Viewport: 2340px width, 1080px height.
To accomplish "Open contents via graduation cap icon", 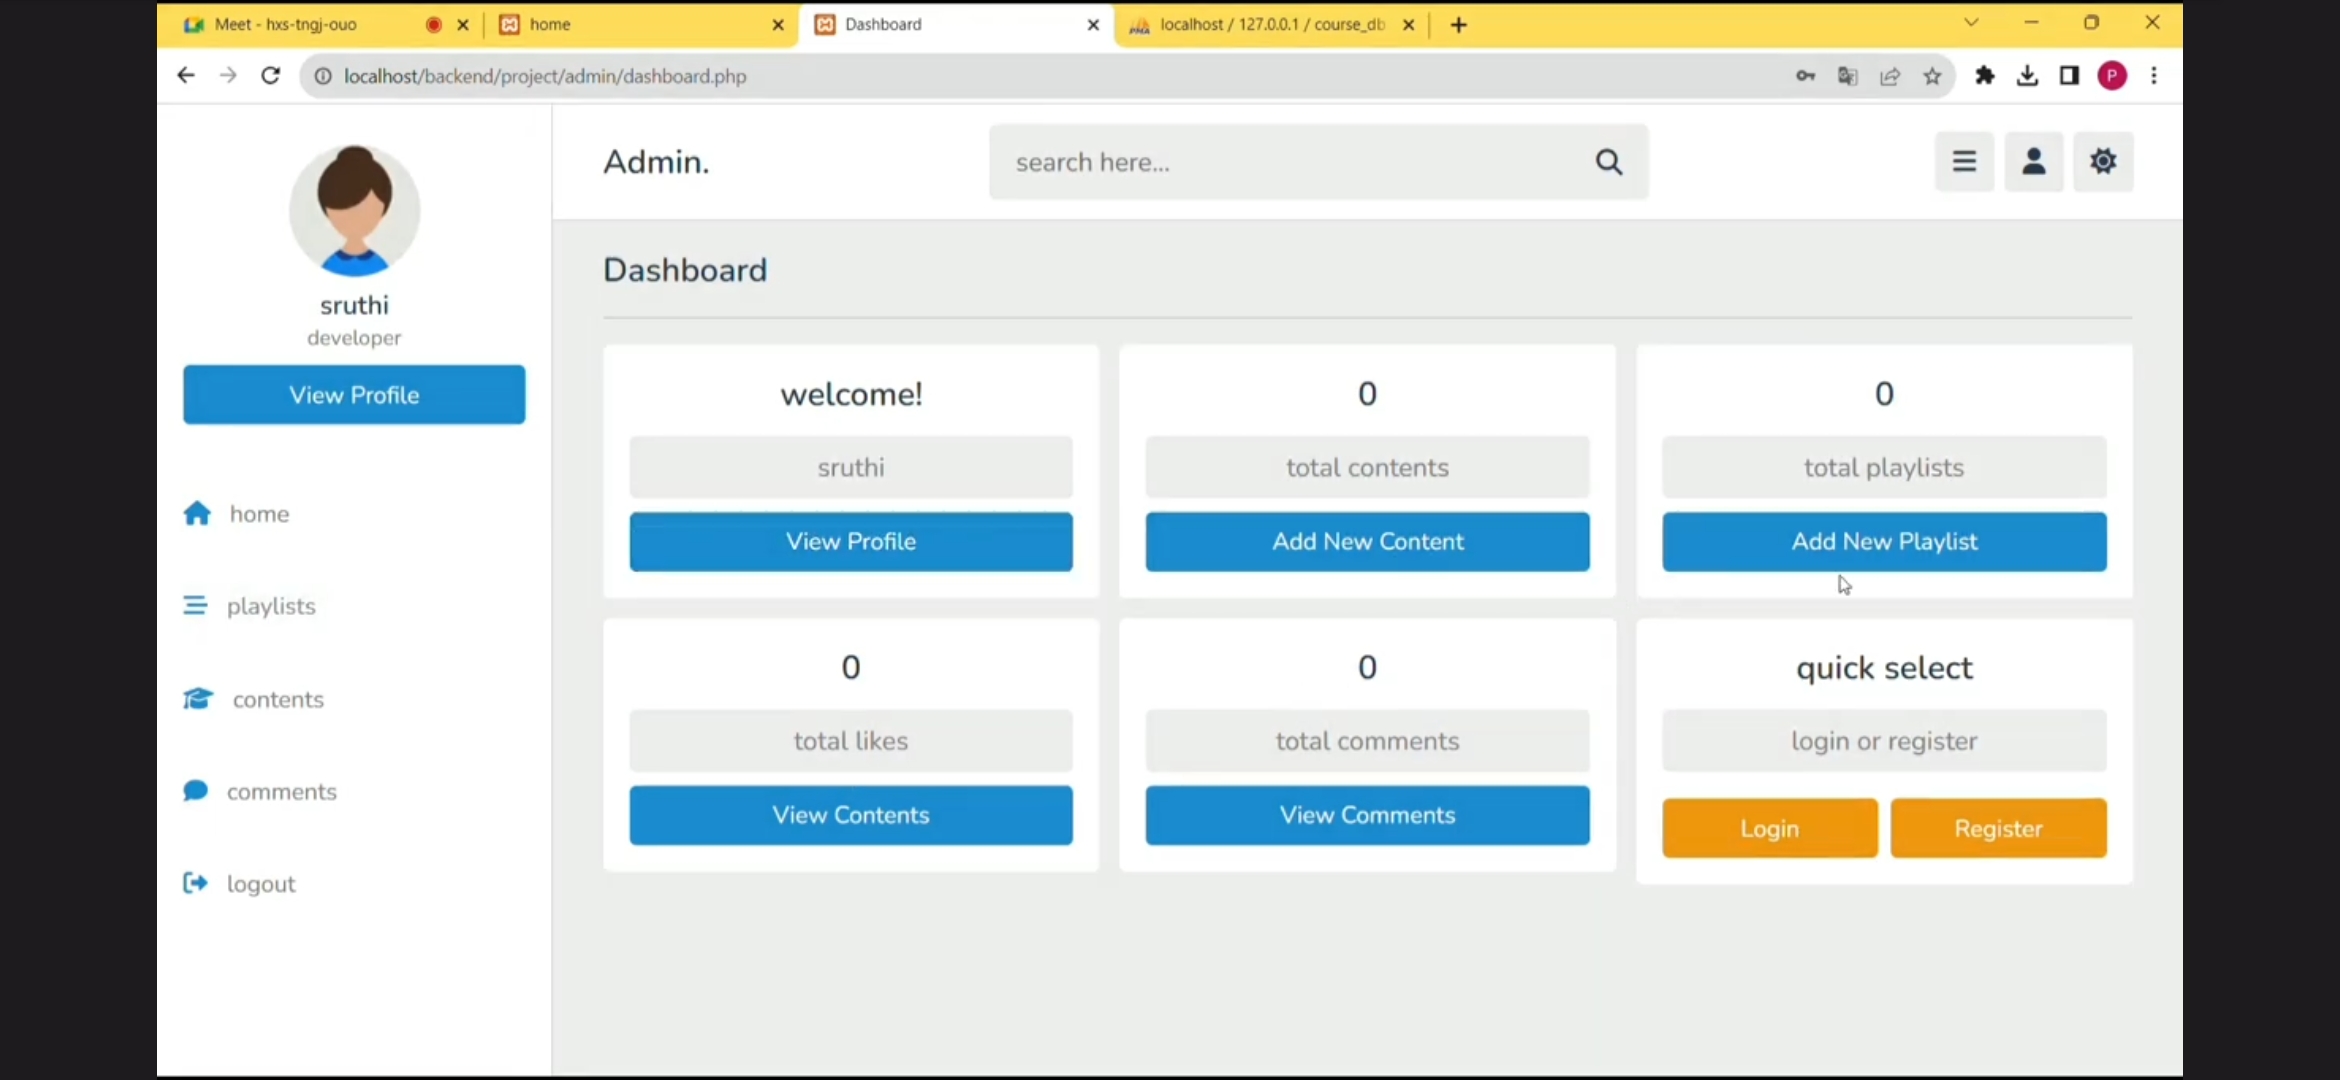I will (x=198, y=699).
